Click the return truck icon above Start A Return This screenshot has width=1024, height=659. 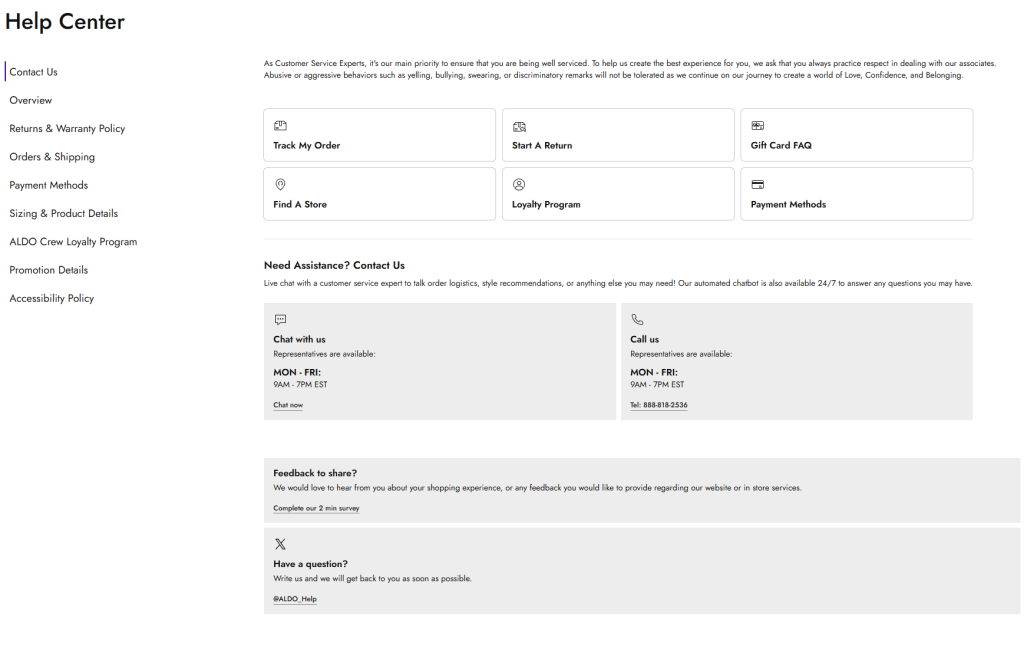click(x=519, y=126)
